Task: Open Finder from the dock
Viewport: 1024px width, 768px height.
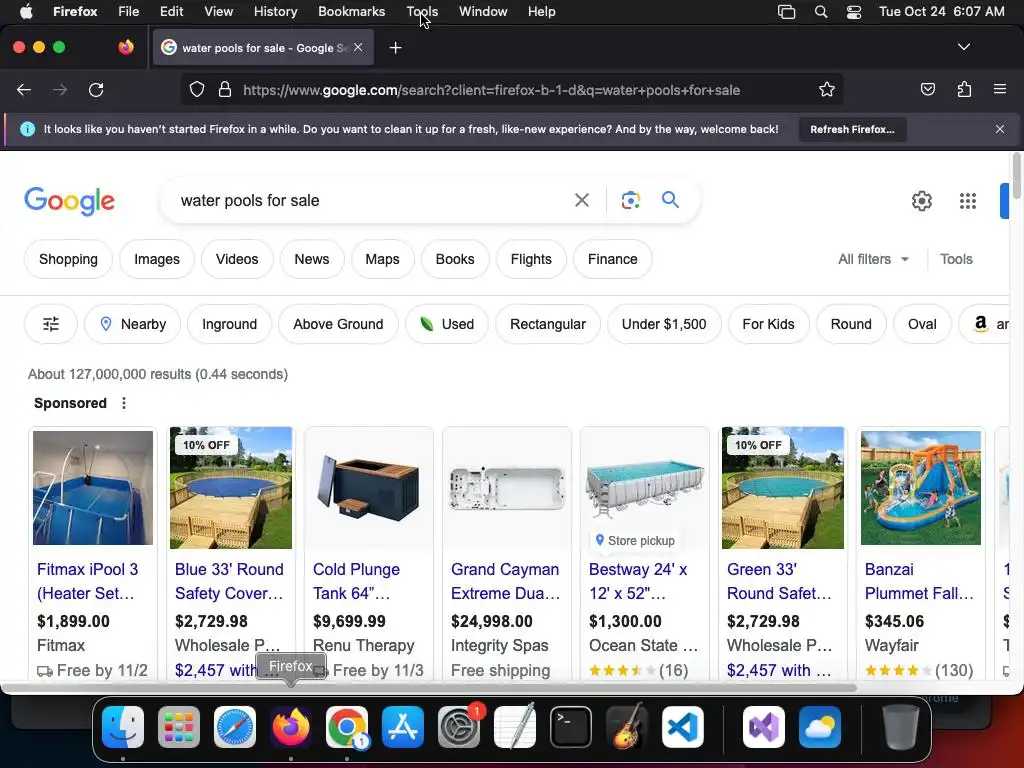Action: click(123, 727)
